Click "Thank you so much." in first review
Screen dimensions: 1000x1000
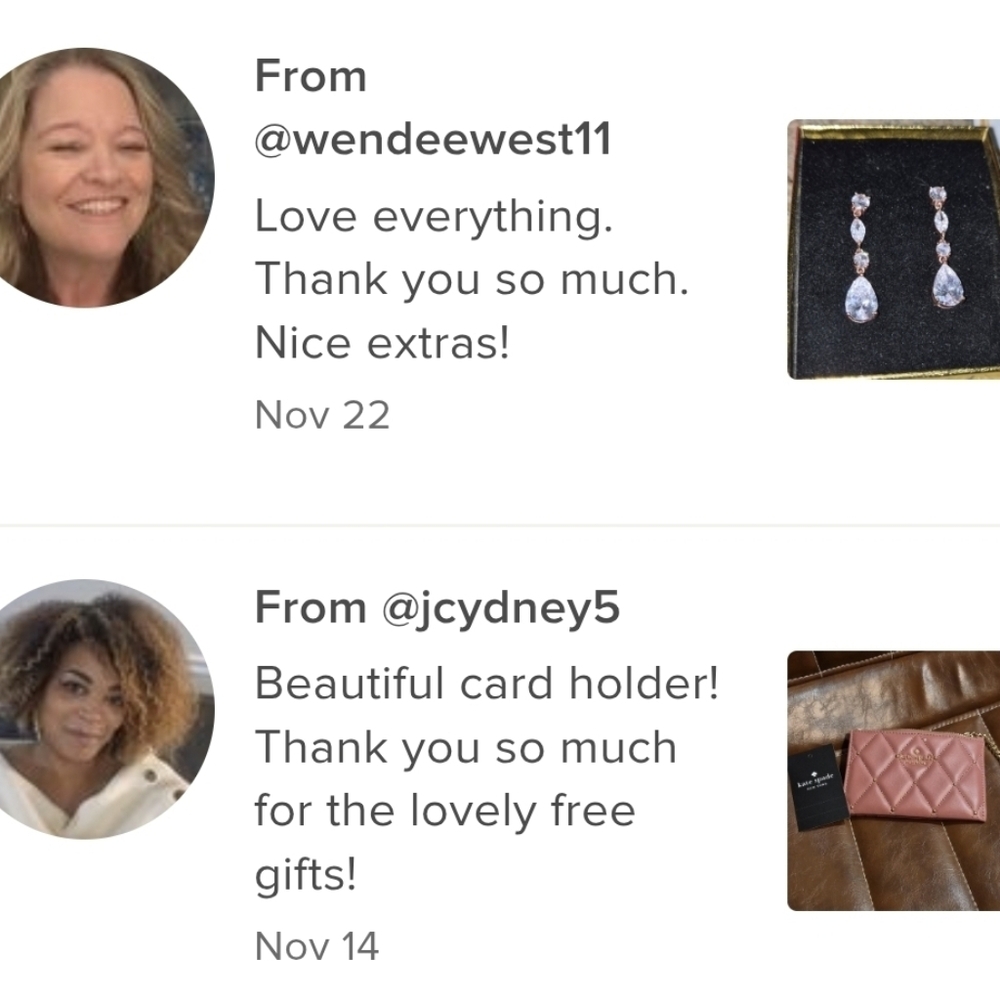click(472, 280)
